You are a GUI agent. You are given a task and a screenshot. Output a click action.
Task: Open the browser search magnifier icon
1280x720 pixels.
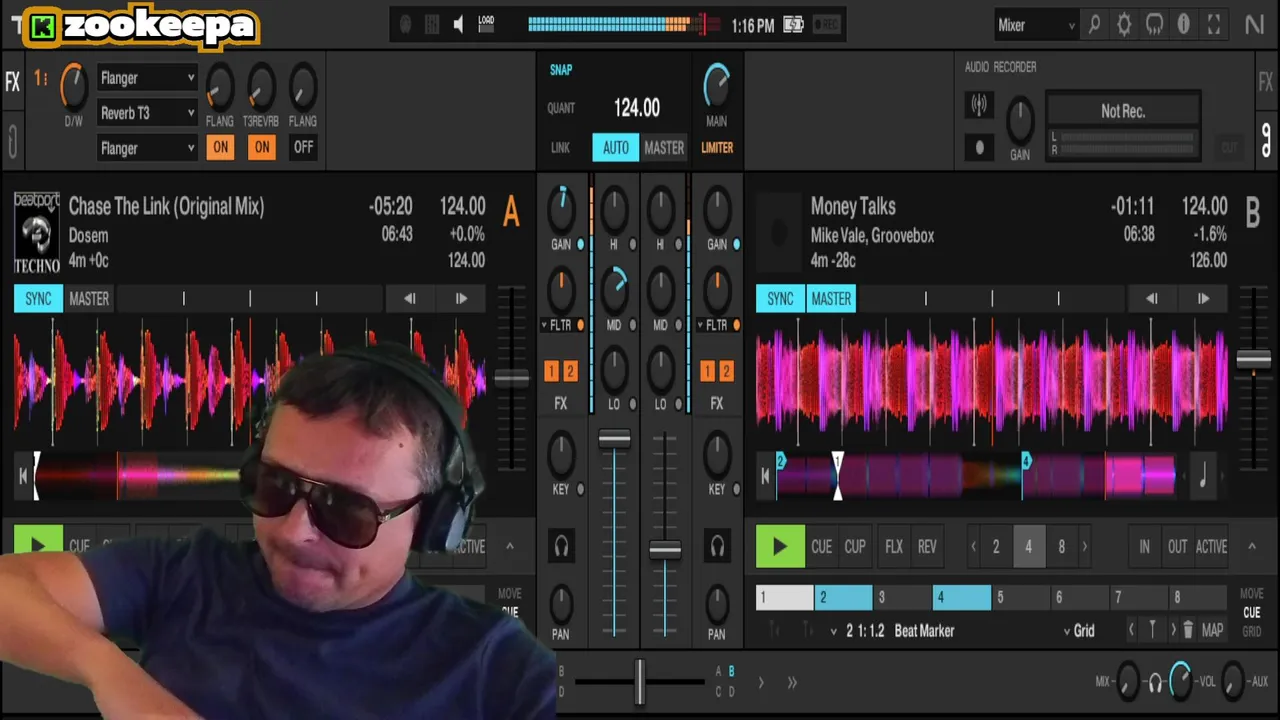tap(1094, 25)
